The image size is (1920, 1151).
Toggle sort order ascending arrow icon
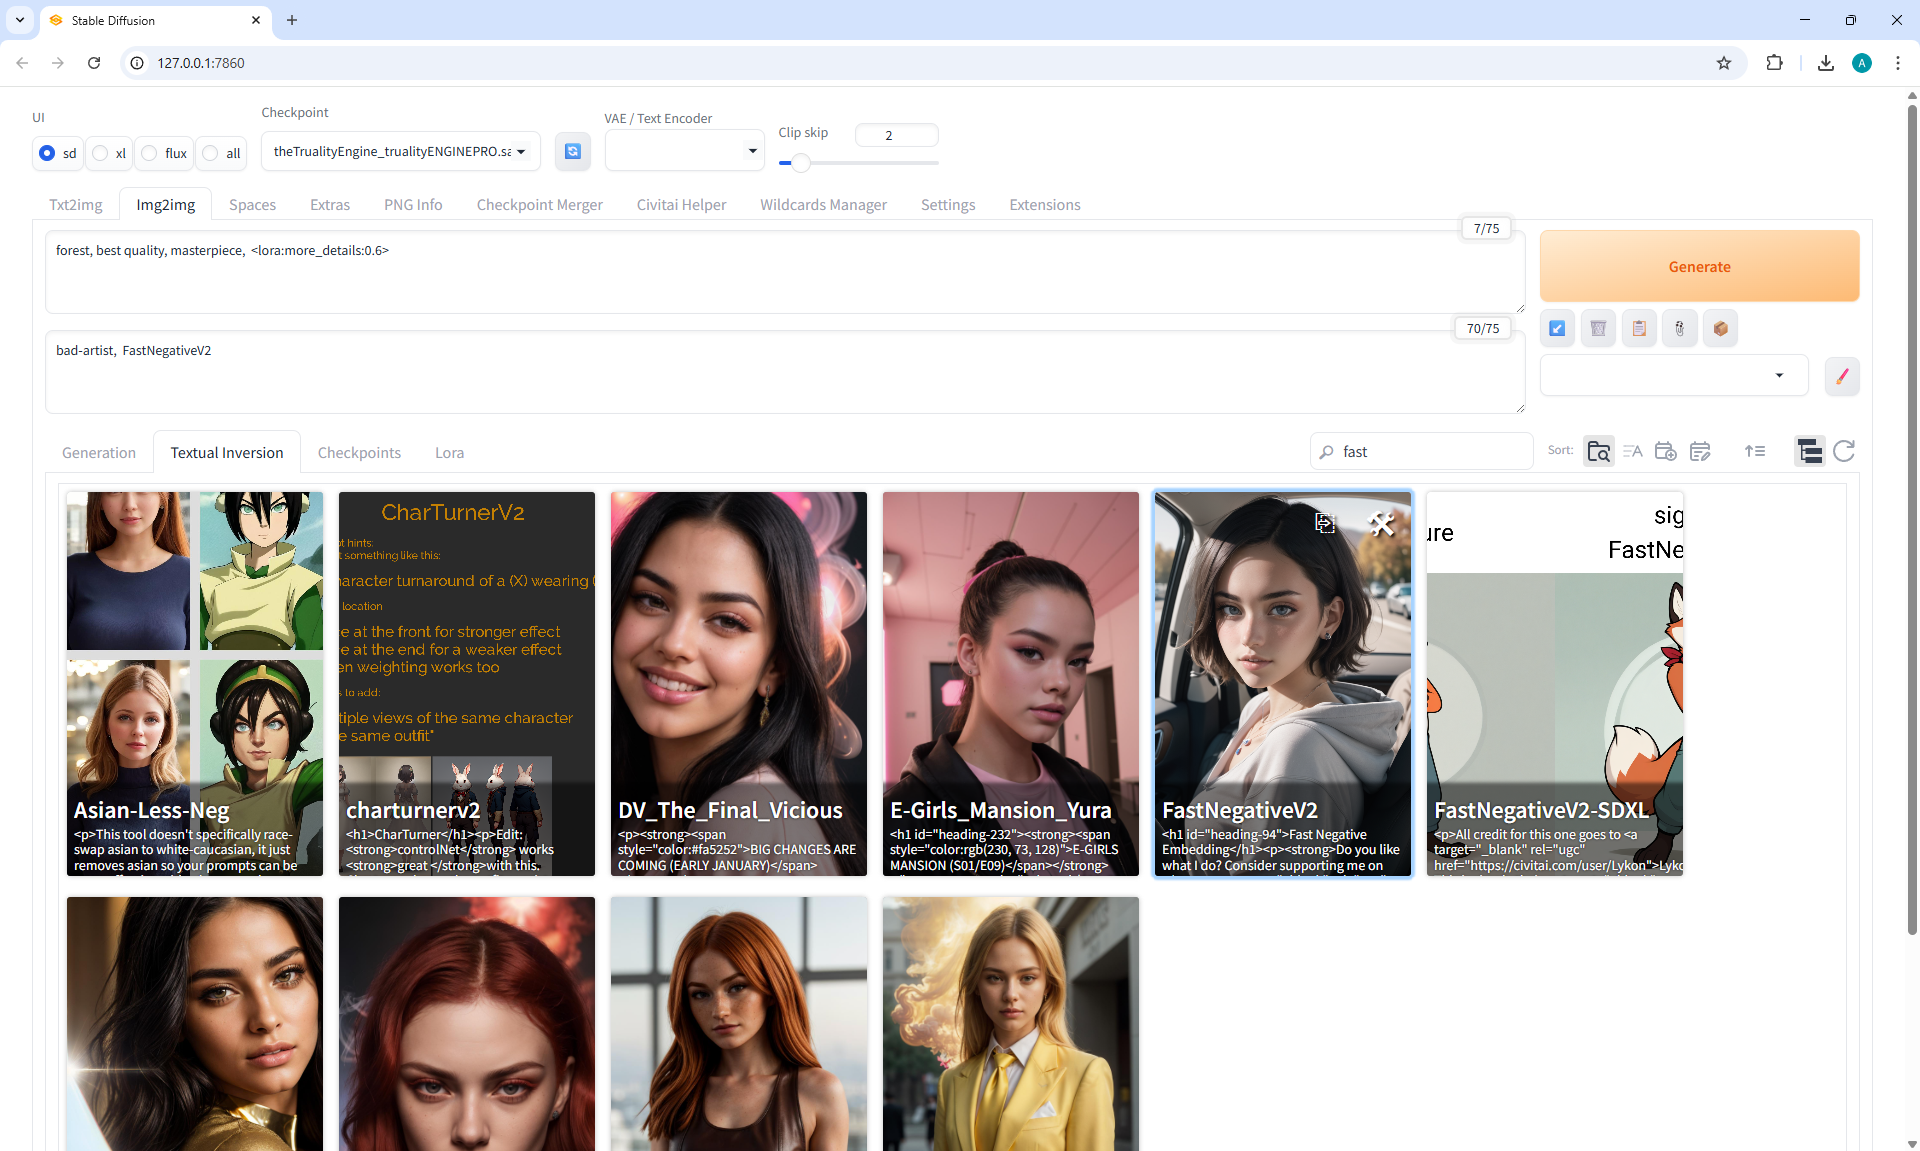[x=1754, y=451]
